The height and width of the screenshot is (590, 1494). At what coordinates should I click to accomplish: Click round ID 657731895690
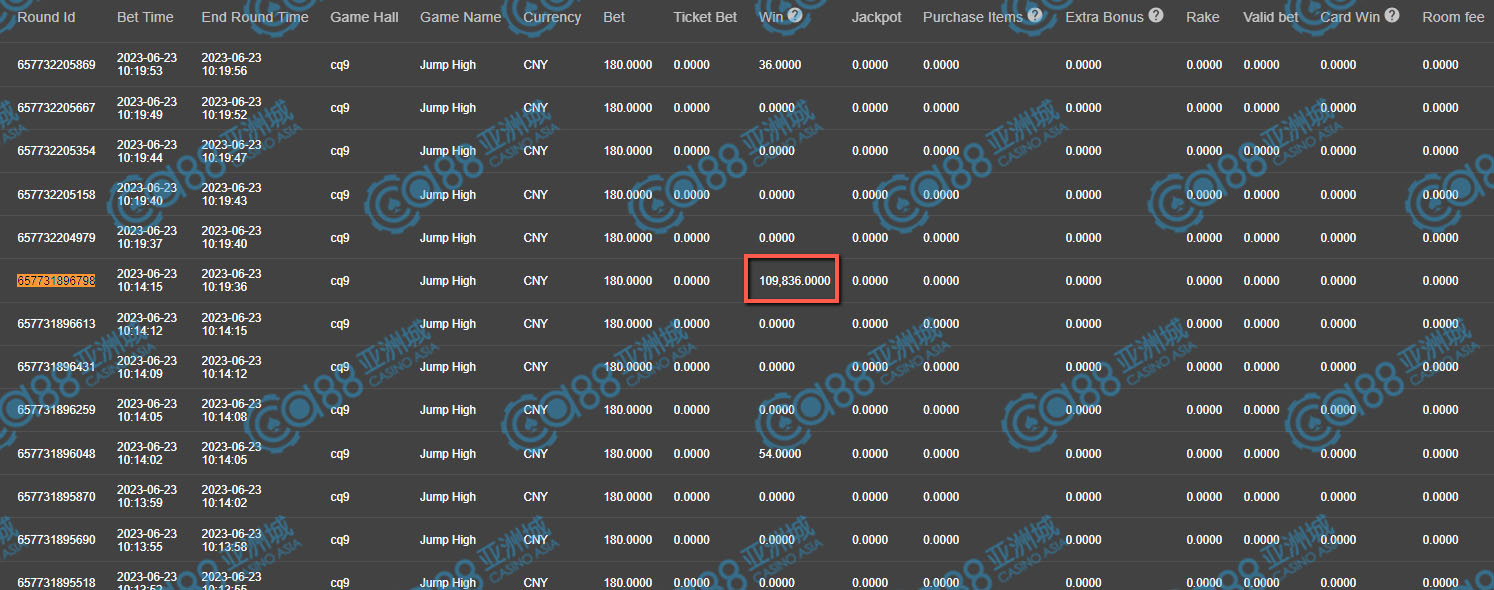(x=56, y=540)
